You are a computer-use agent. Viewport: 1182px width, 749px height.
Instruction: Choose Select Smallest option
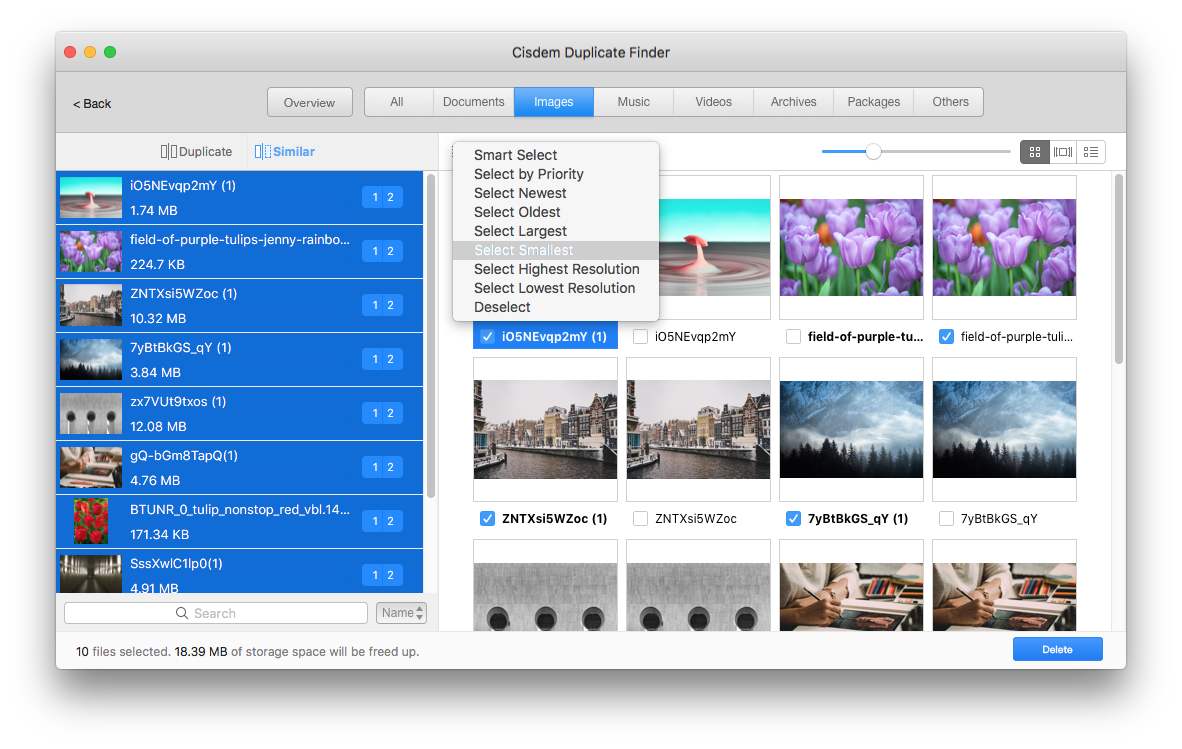[556, 250]
